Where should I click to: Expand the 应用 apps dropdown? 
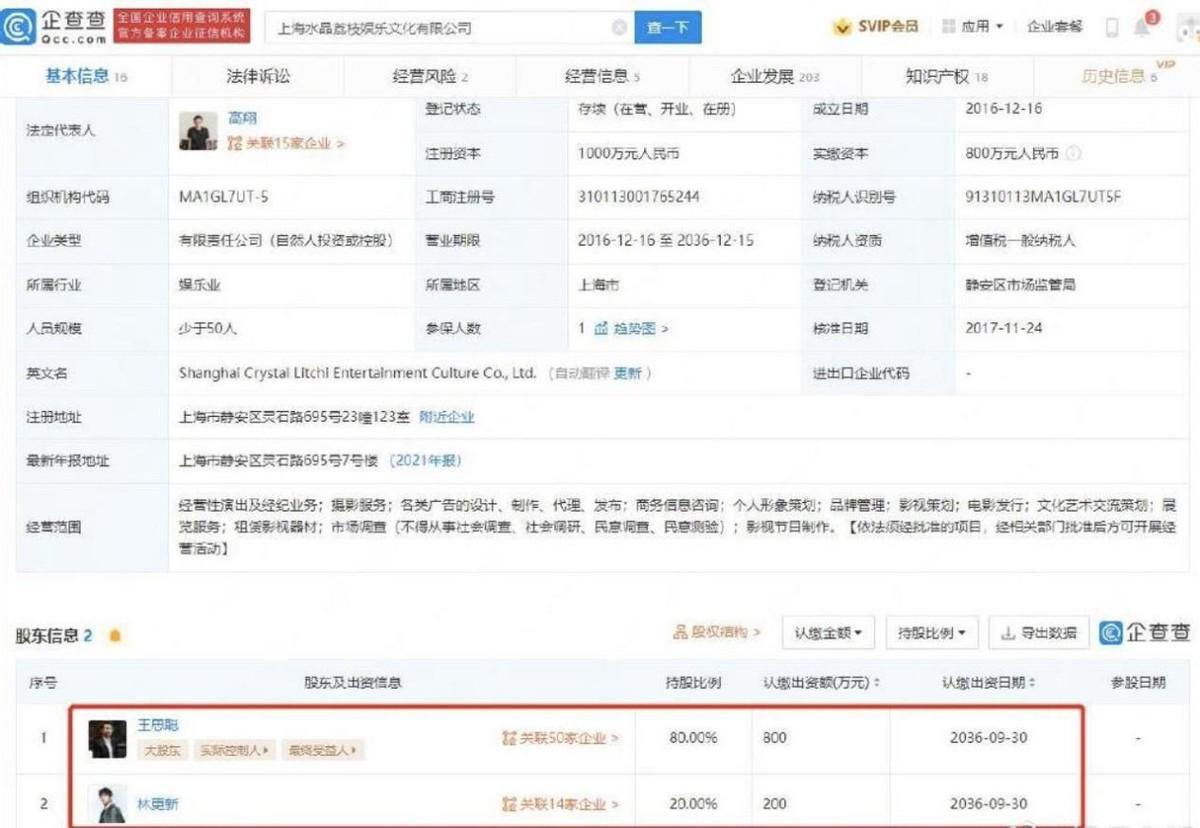[x=973, y=27]
